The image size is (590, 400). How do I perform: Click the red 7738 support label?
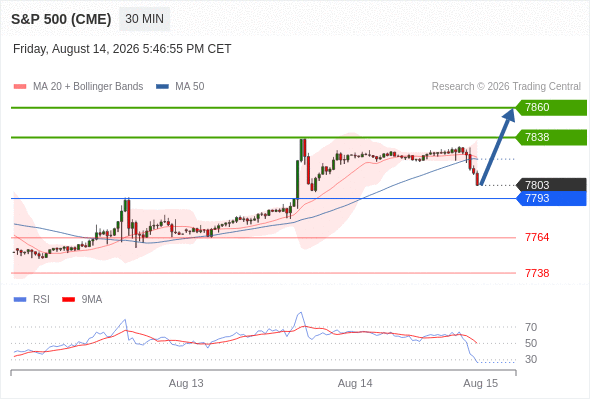(537, 273)
